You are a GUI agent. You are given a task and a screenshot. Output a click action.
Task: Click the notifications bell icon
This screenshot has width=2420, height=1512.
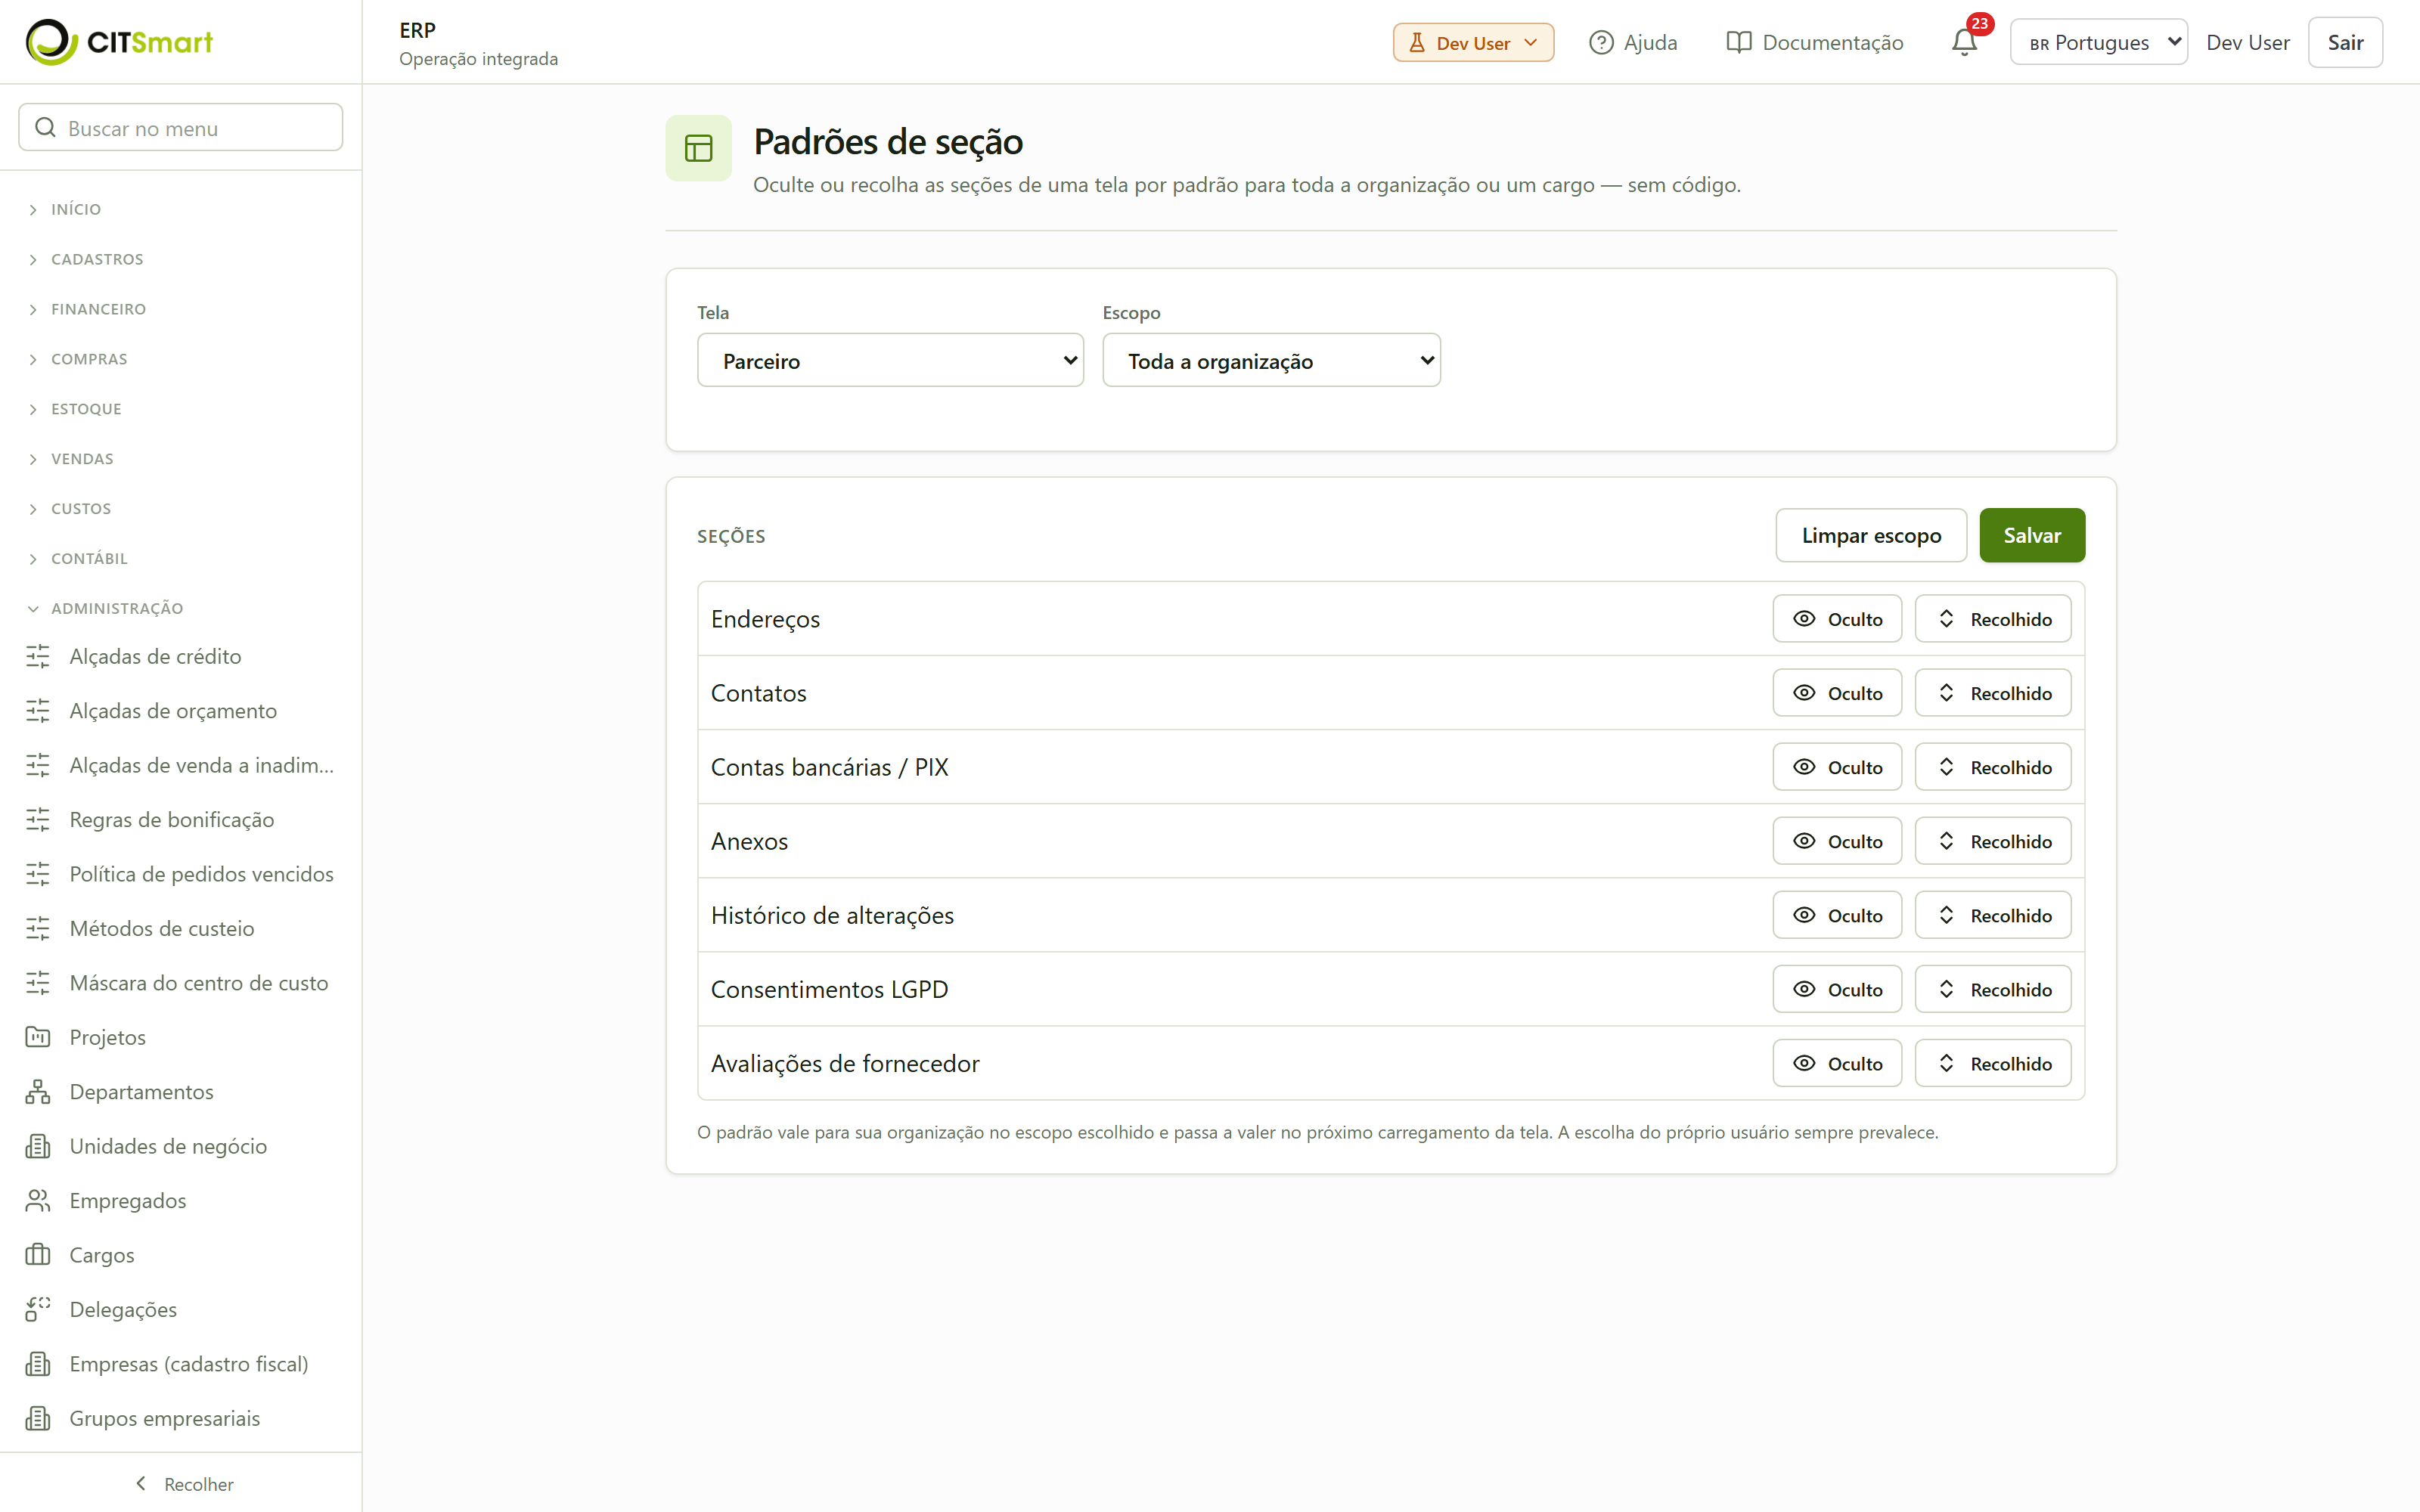(1964, 42)
